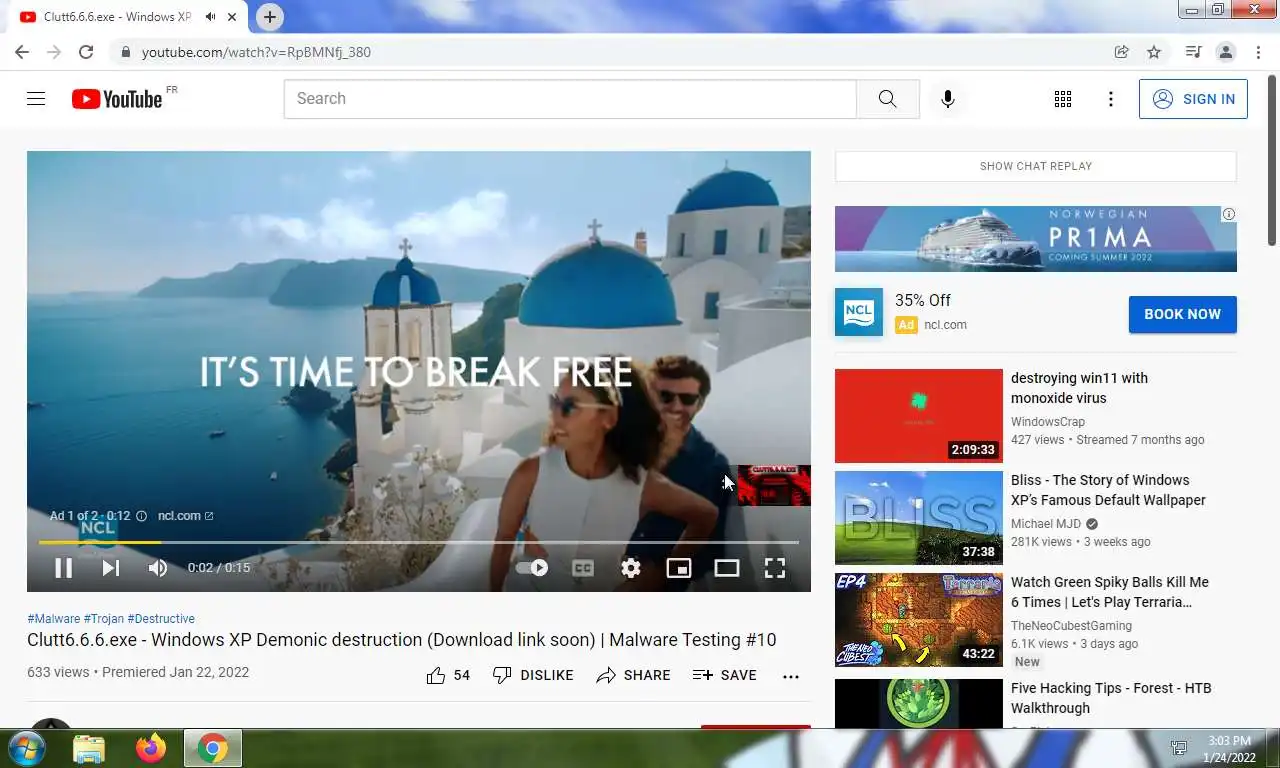This screenshot has width=1280, height=768.
Task: Close the Clutt6.6.6.exe tab
Action: click(x=232, y=17)
